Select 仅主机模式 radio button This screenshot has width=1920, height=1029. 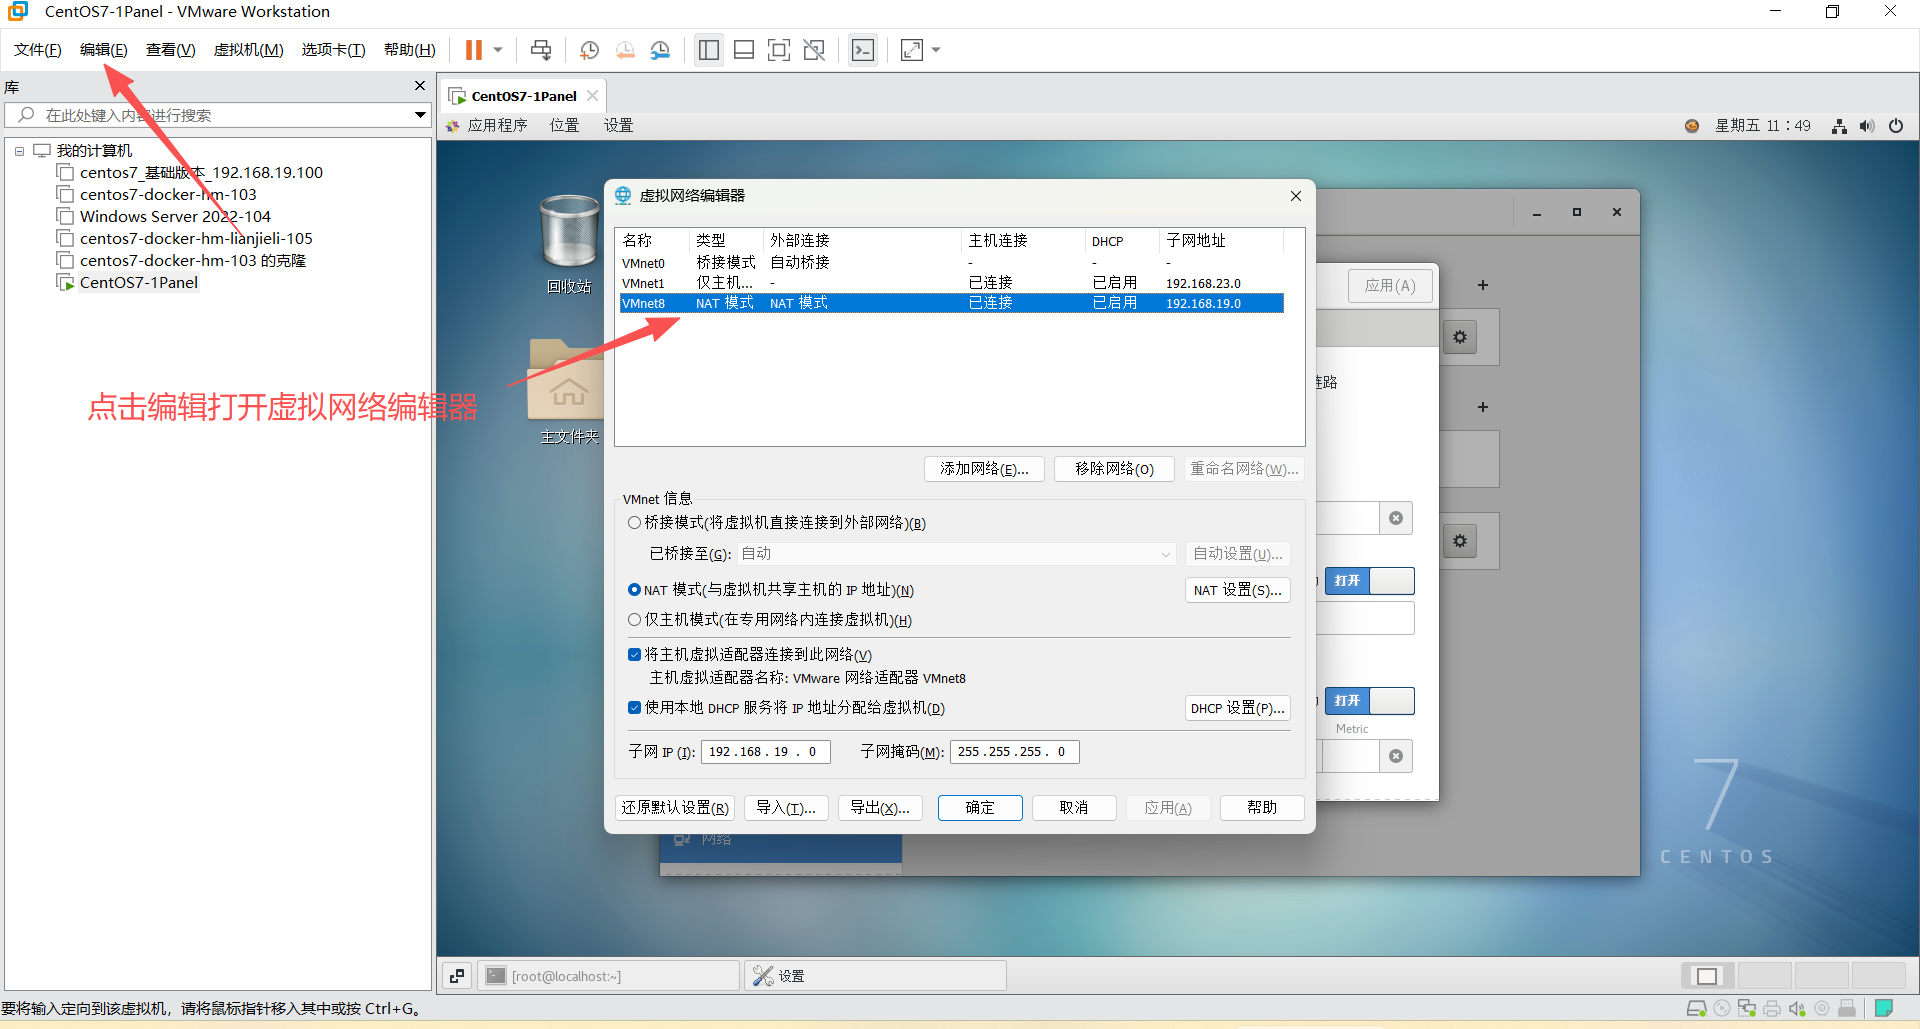click(x=634, y=619)
